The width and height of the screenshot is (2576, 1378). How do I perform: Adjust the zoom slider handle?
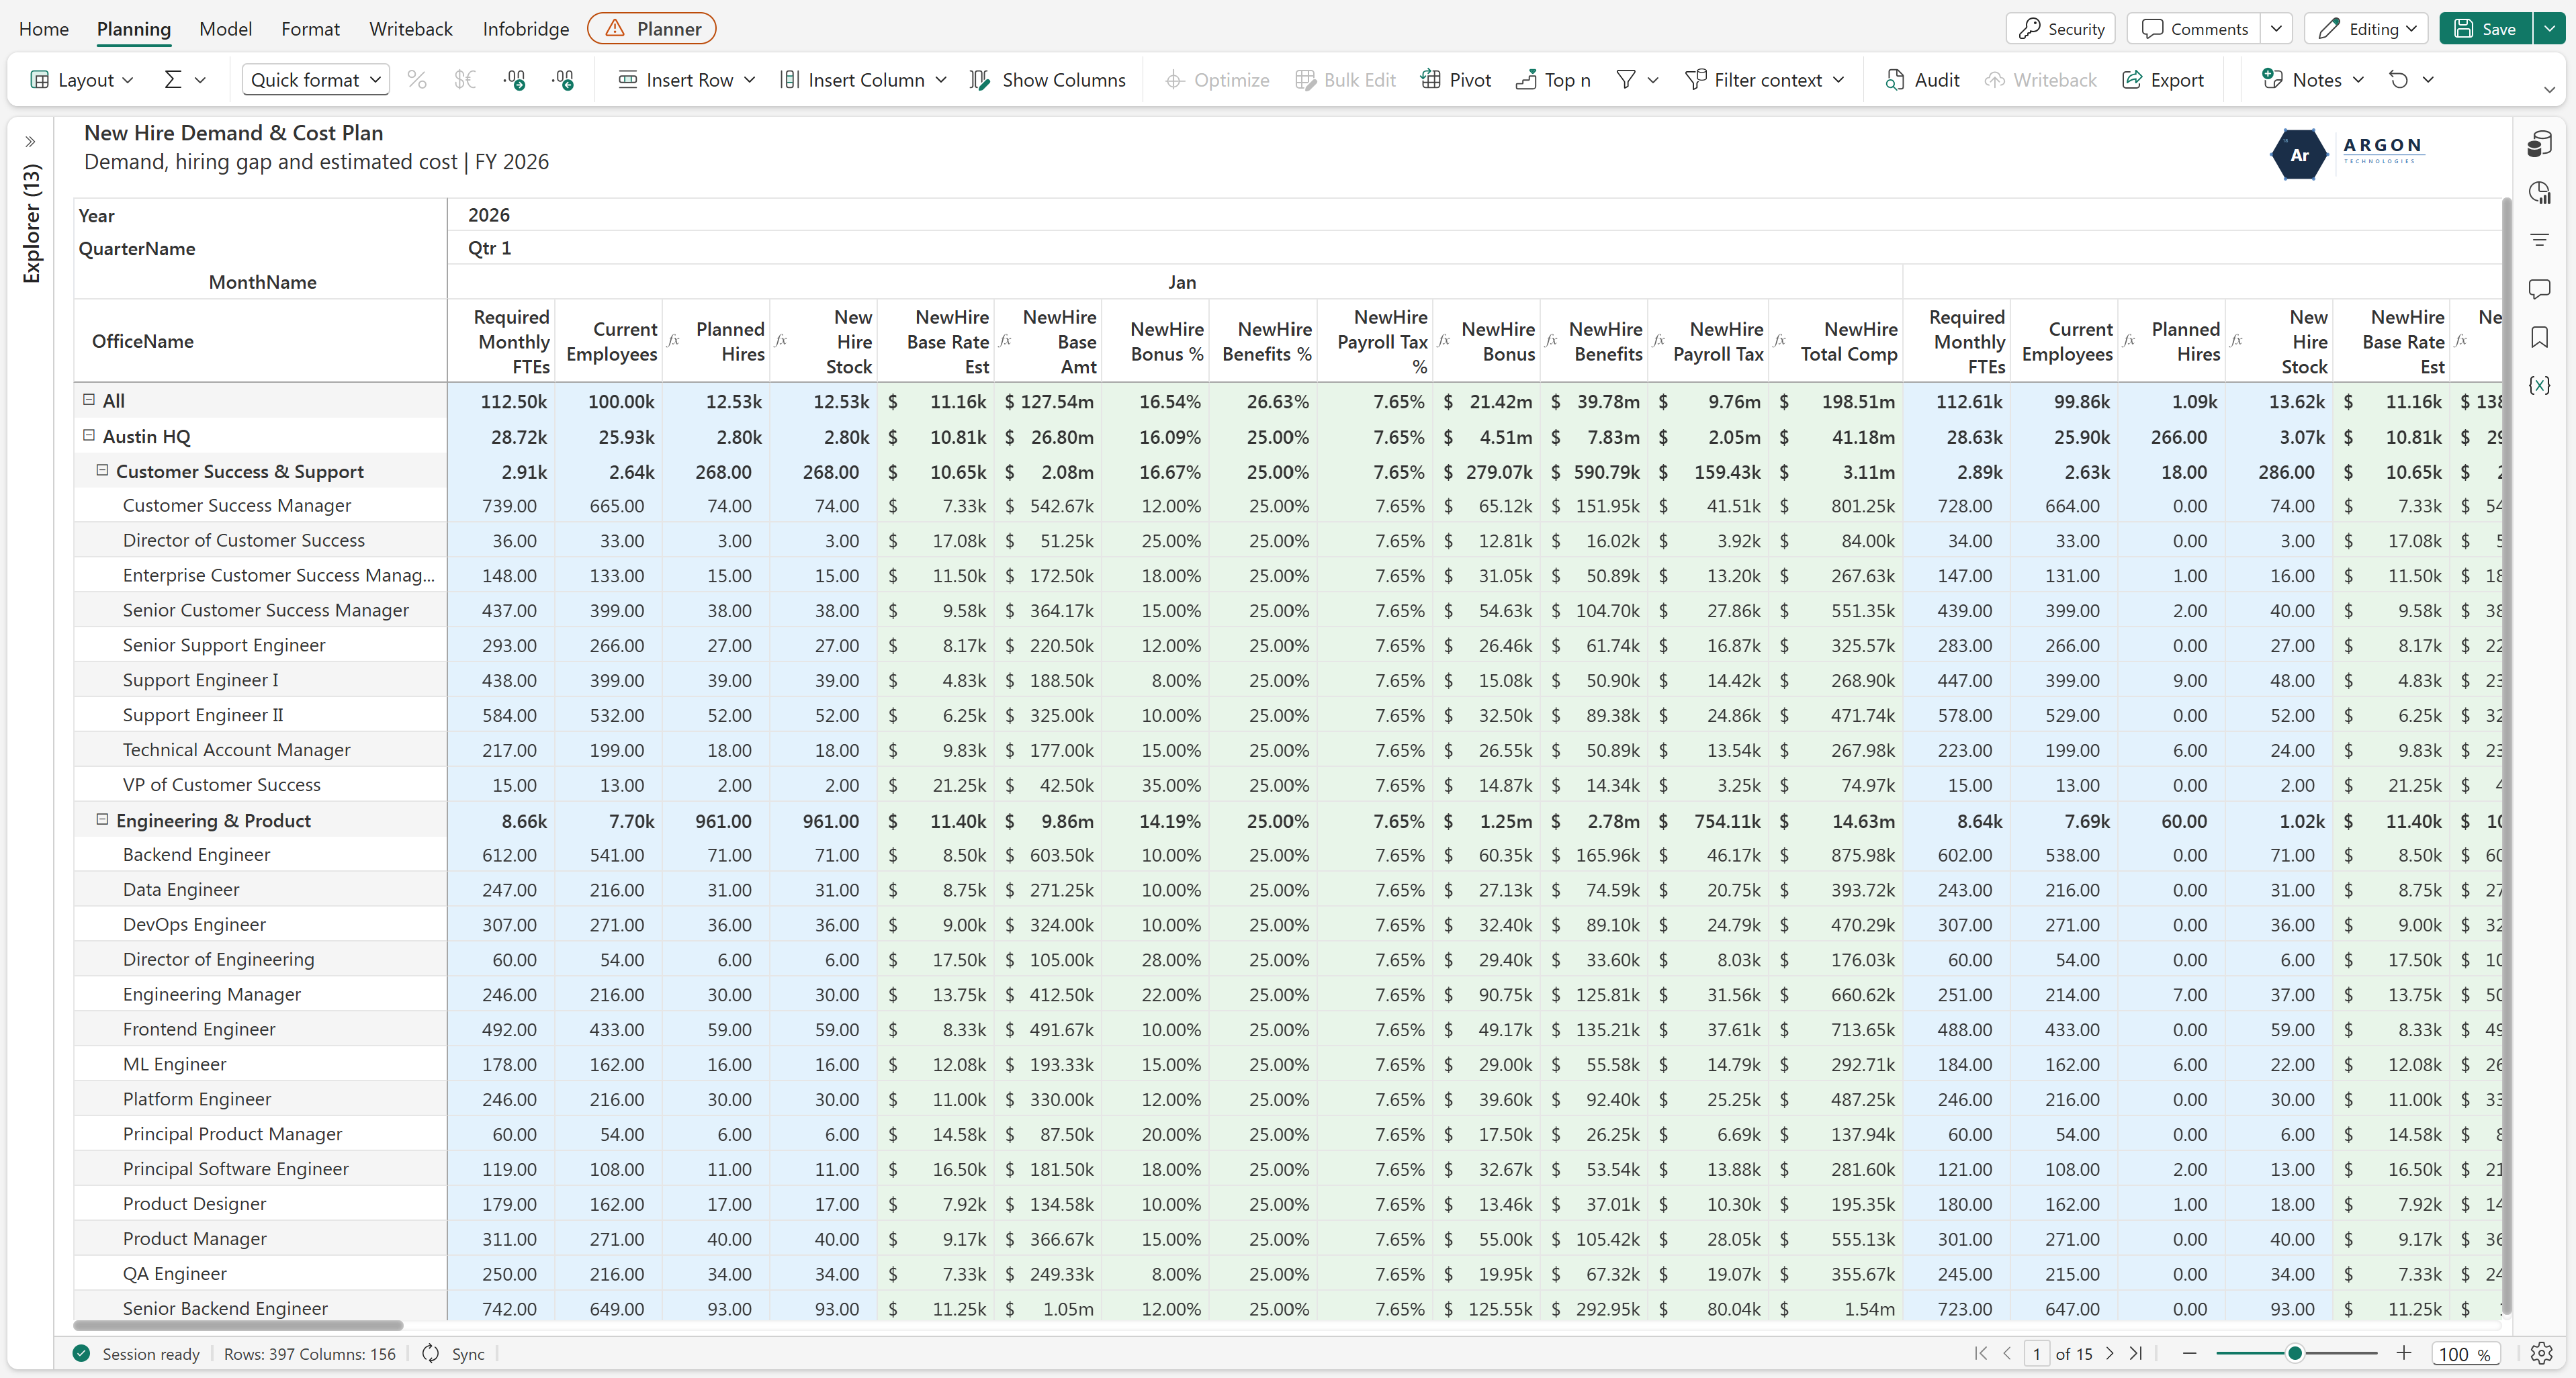point(2295,1353)
